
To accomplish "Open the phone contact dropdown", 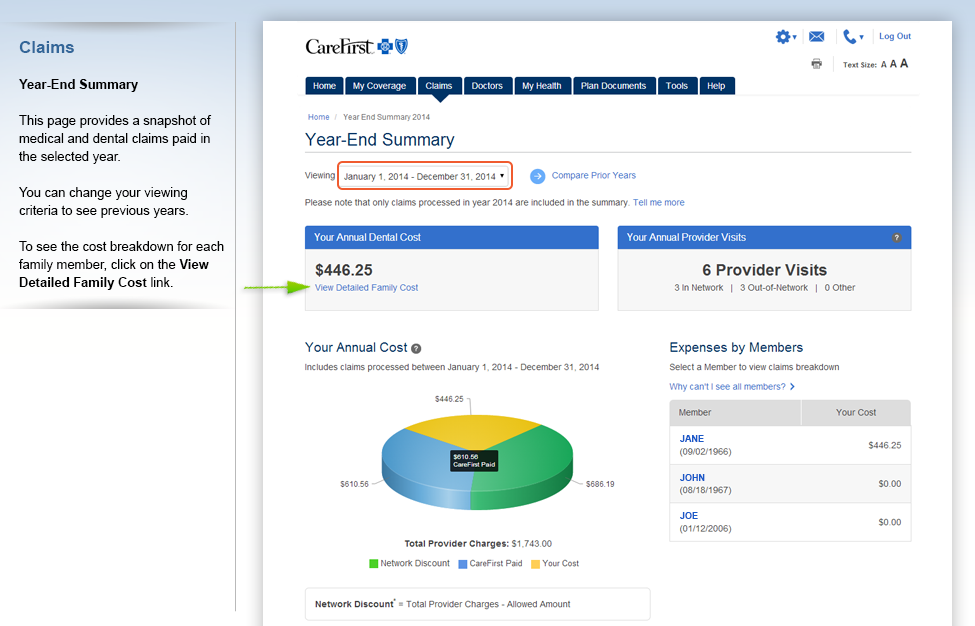I will coord(853,37).
